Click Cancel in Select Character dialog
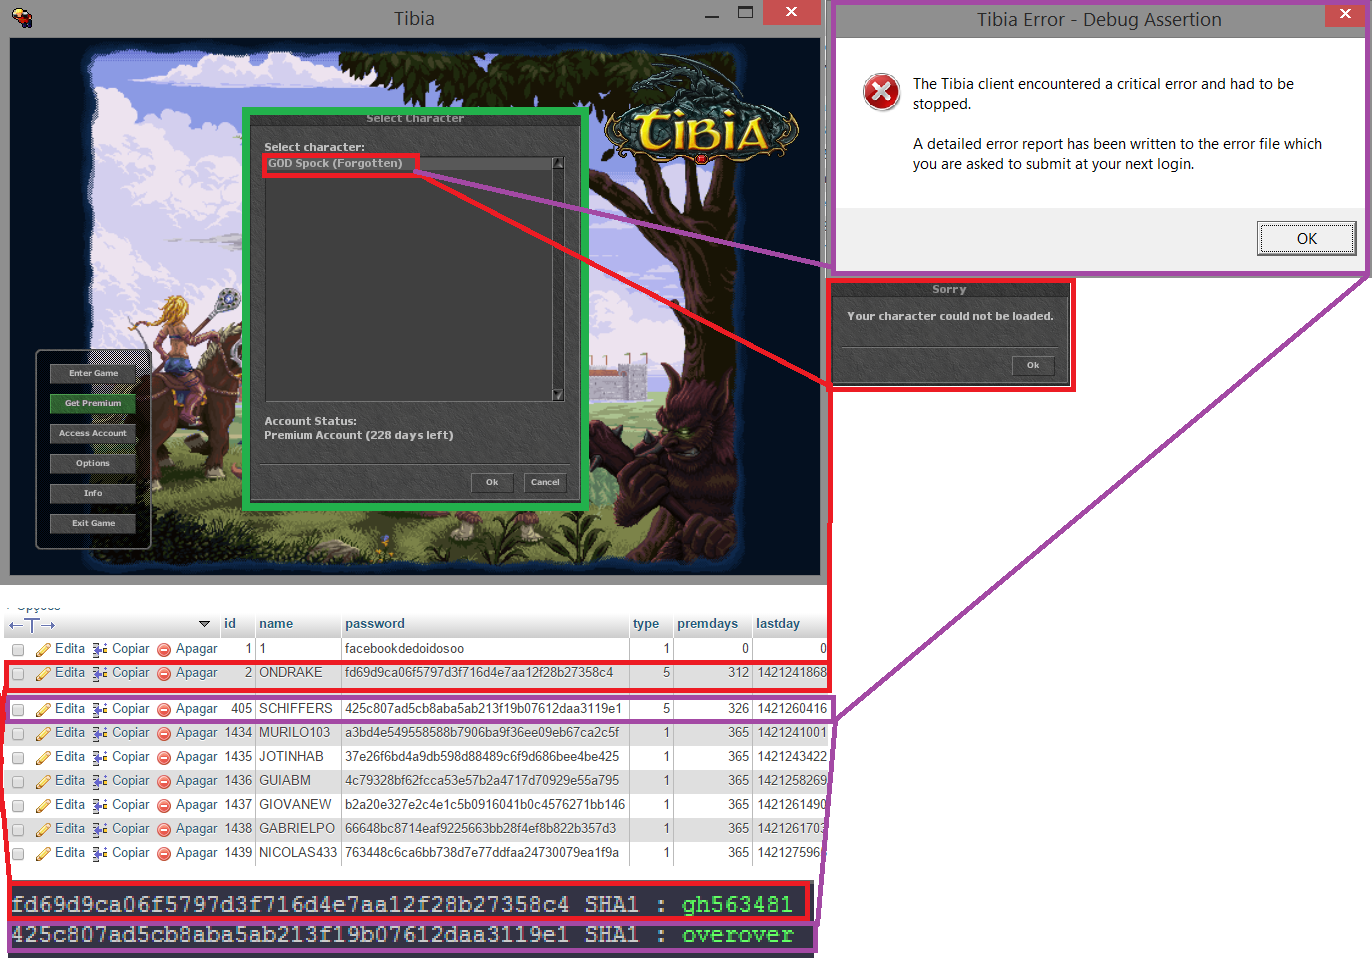Viewport: 1372px width, 960px height. pyautogui.click(x=545, y=482)
